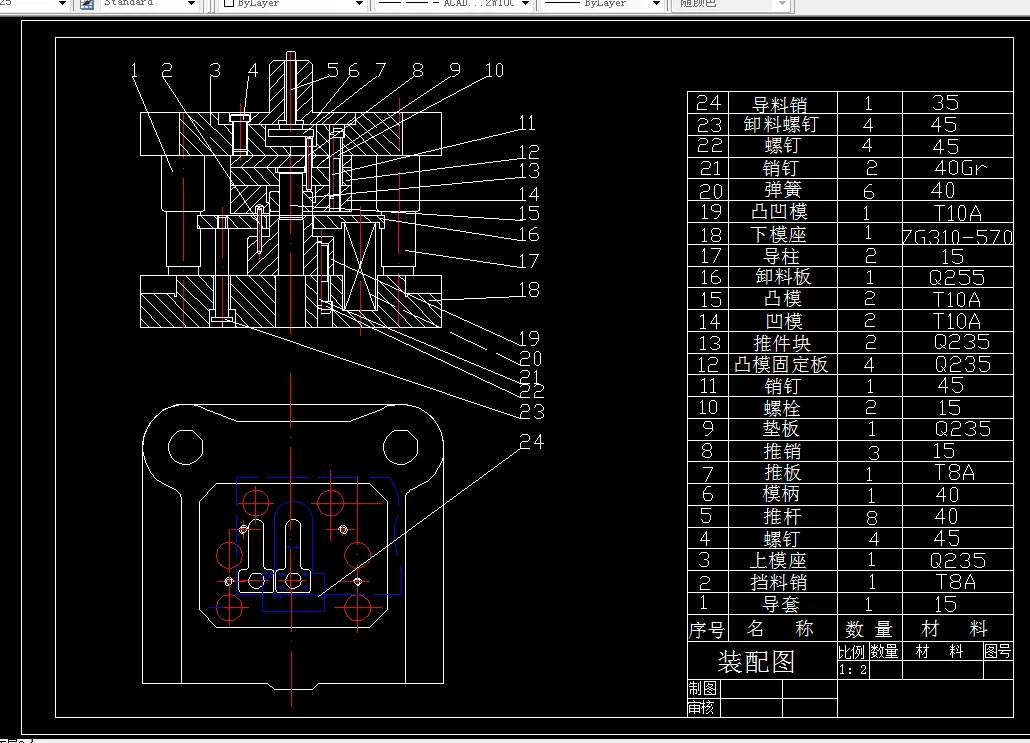The image size is (1030, 743).
Task: Select part name 下模座 in row 18
Action: (x=778, y=235)
